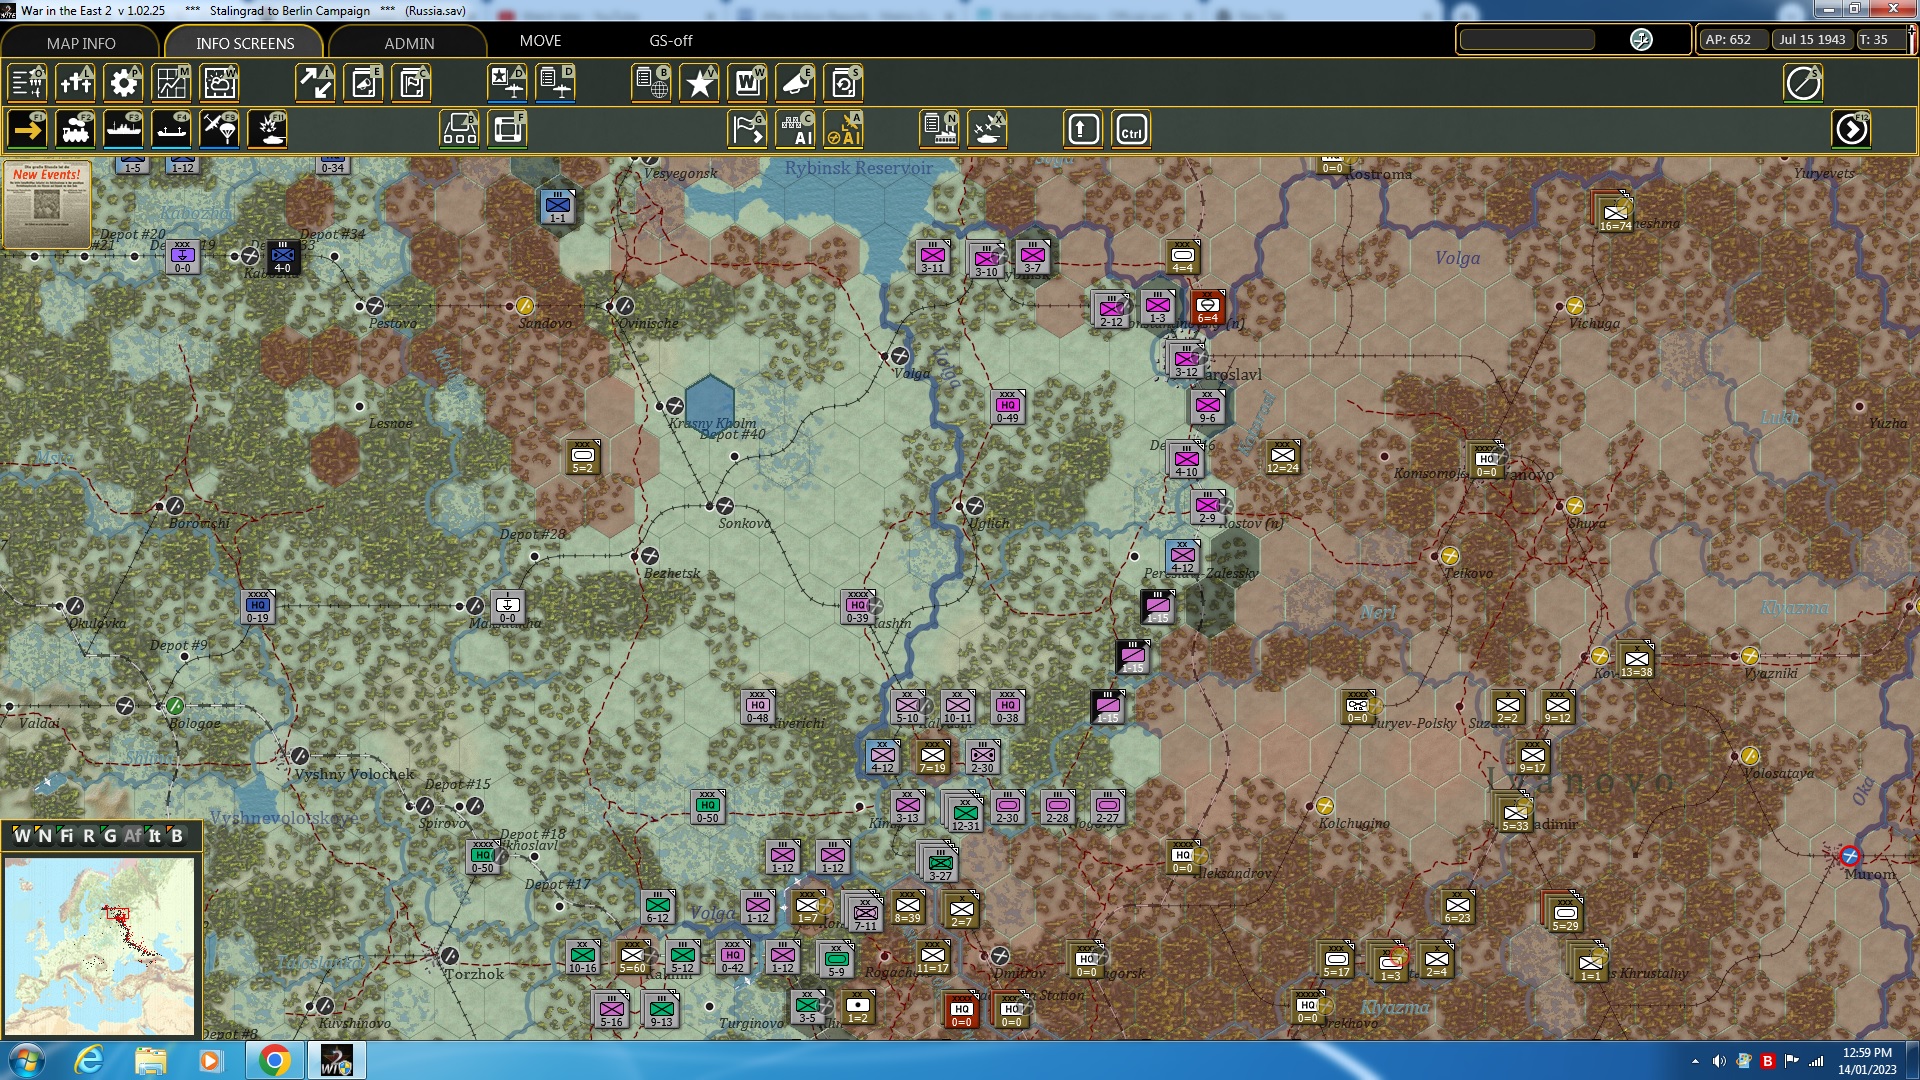Click the air AI toolbar icon
Screen dimensions: 1920x1080
[845, 130]
